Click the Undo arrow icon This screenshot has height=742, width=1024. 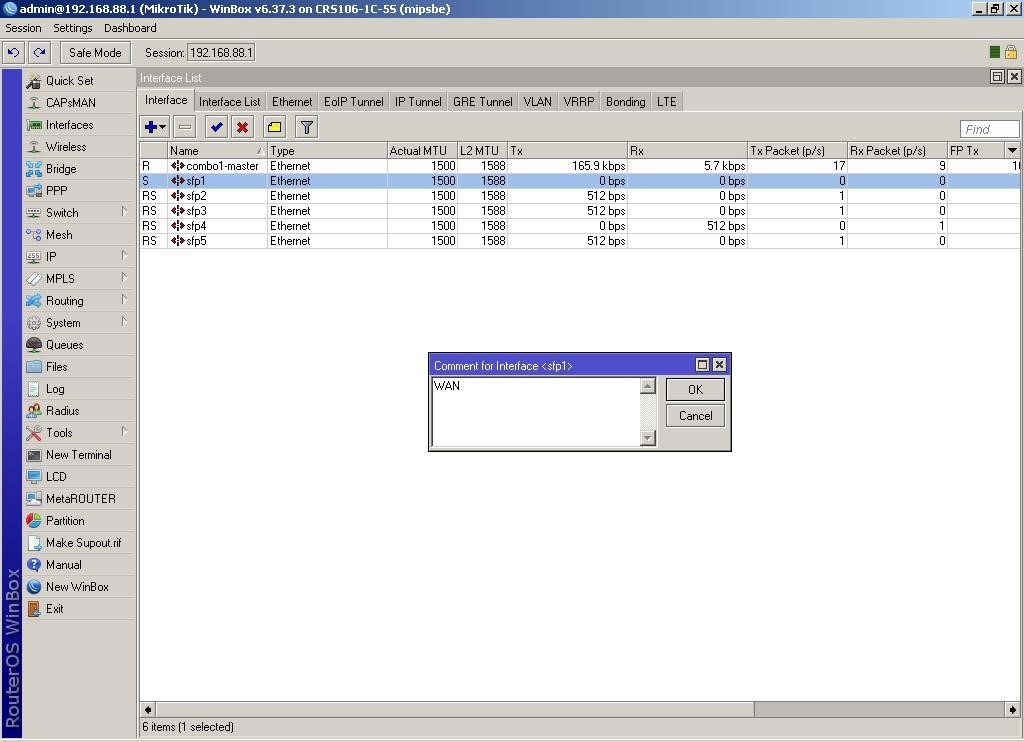[14, 53]
